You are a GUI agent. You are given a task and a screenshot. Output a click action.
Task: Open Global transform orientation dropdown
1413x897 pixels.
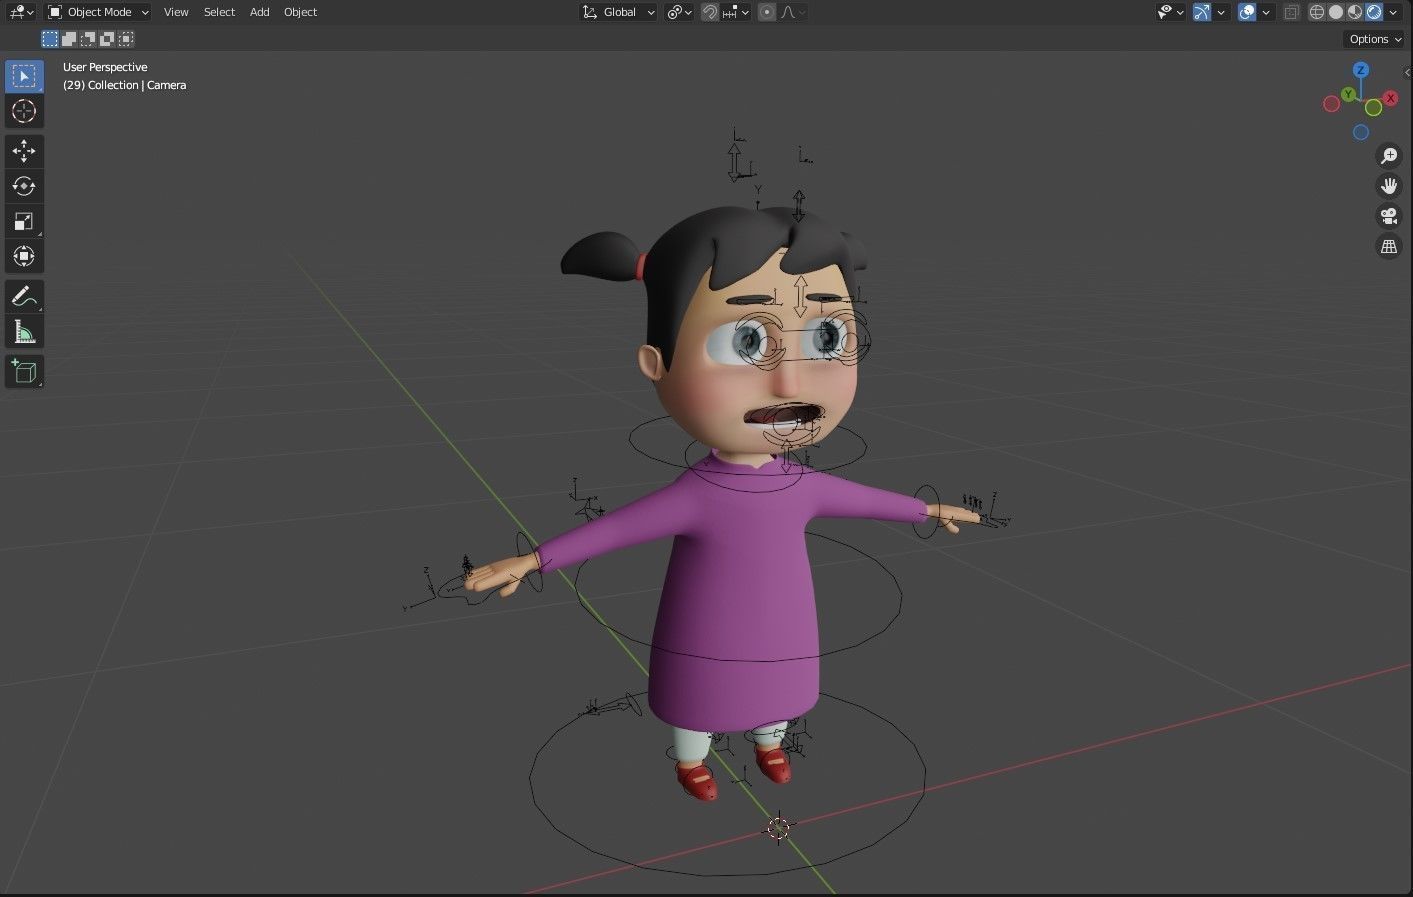point(618,12)
